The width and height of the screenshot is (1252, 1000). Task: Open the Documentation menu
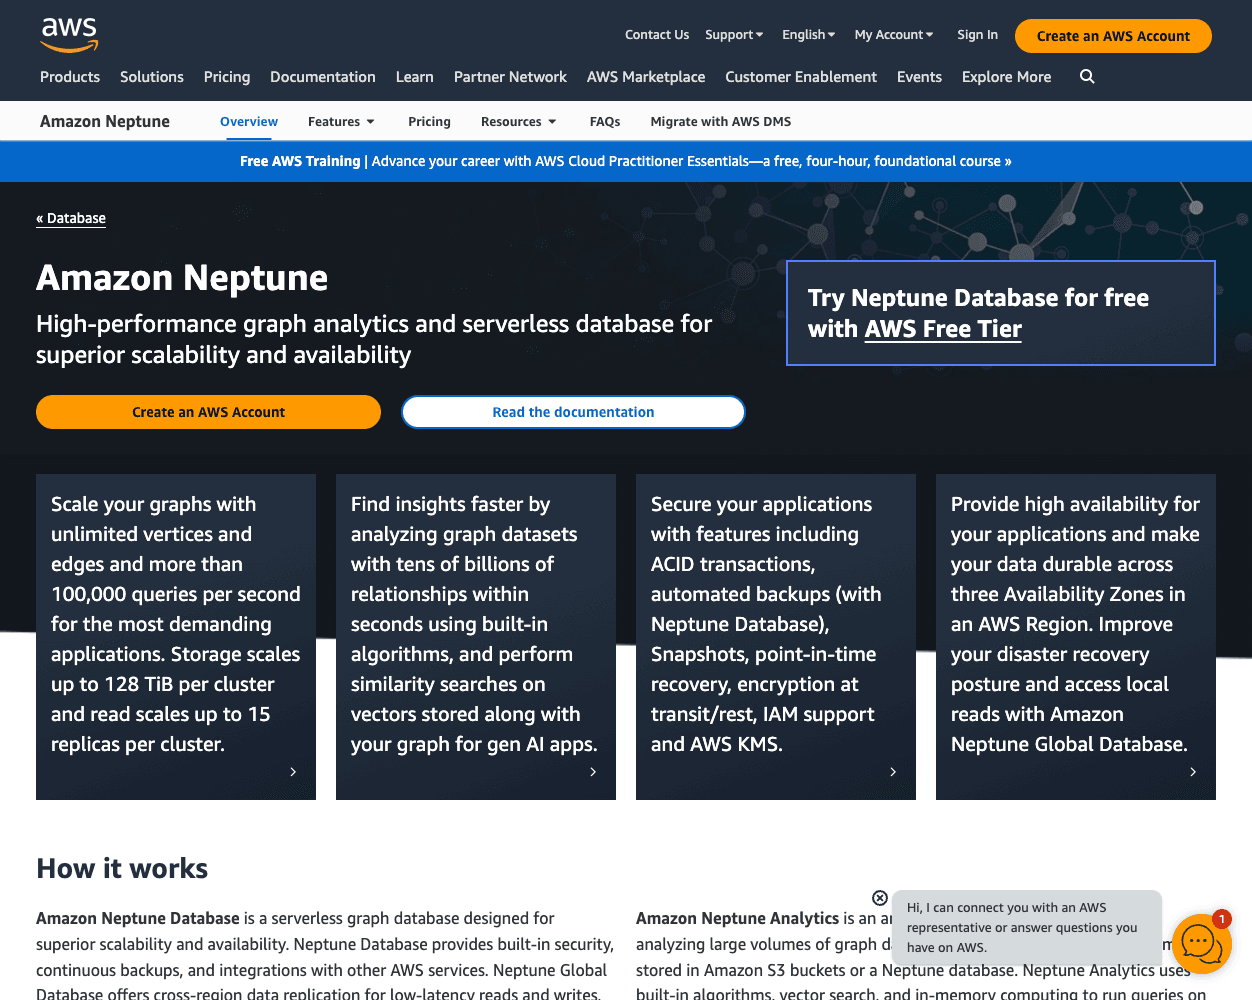(323, 77)
